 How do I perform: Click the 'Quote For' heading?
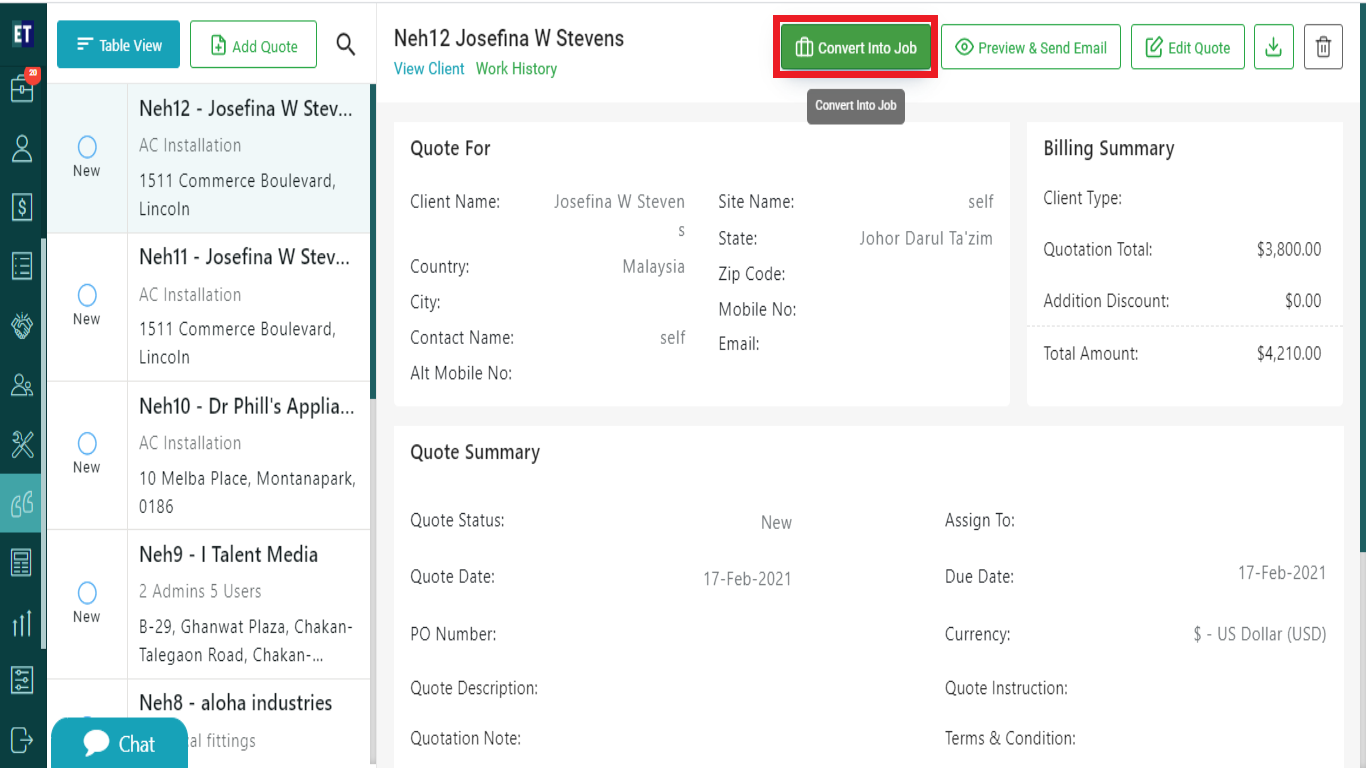pos(450,149)
